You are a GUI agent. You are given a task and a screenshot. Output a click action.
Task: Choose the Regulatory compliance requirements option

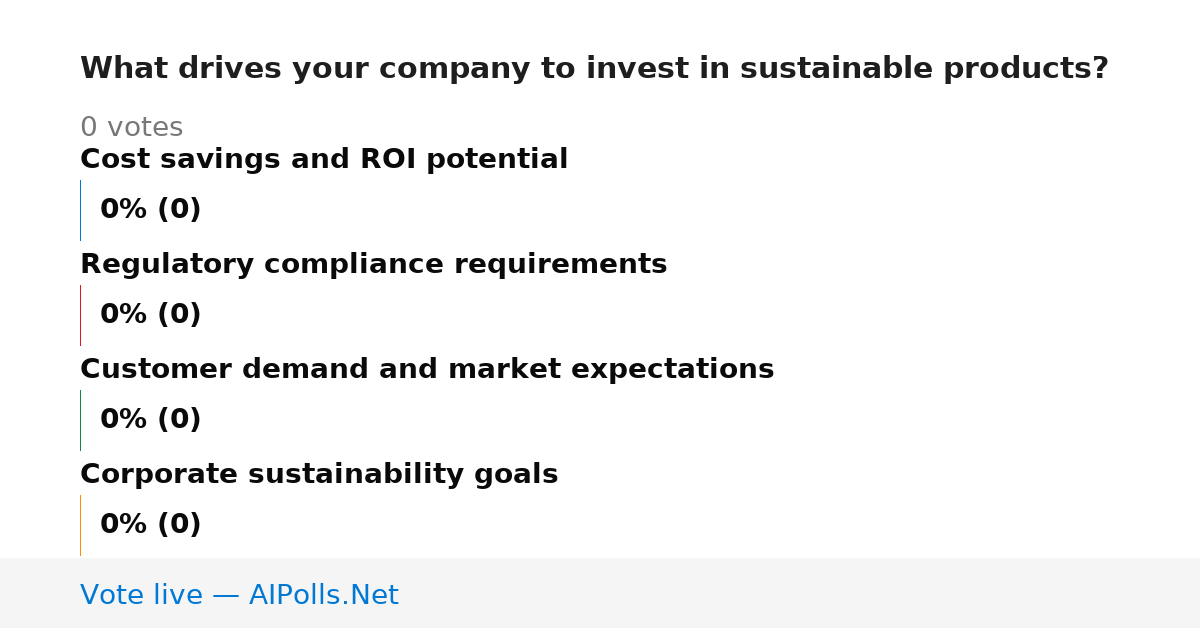tap(373, 265)
